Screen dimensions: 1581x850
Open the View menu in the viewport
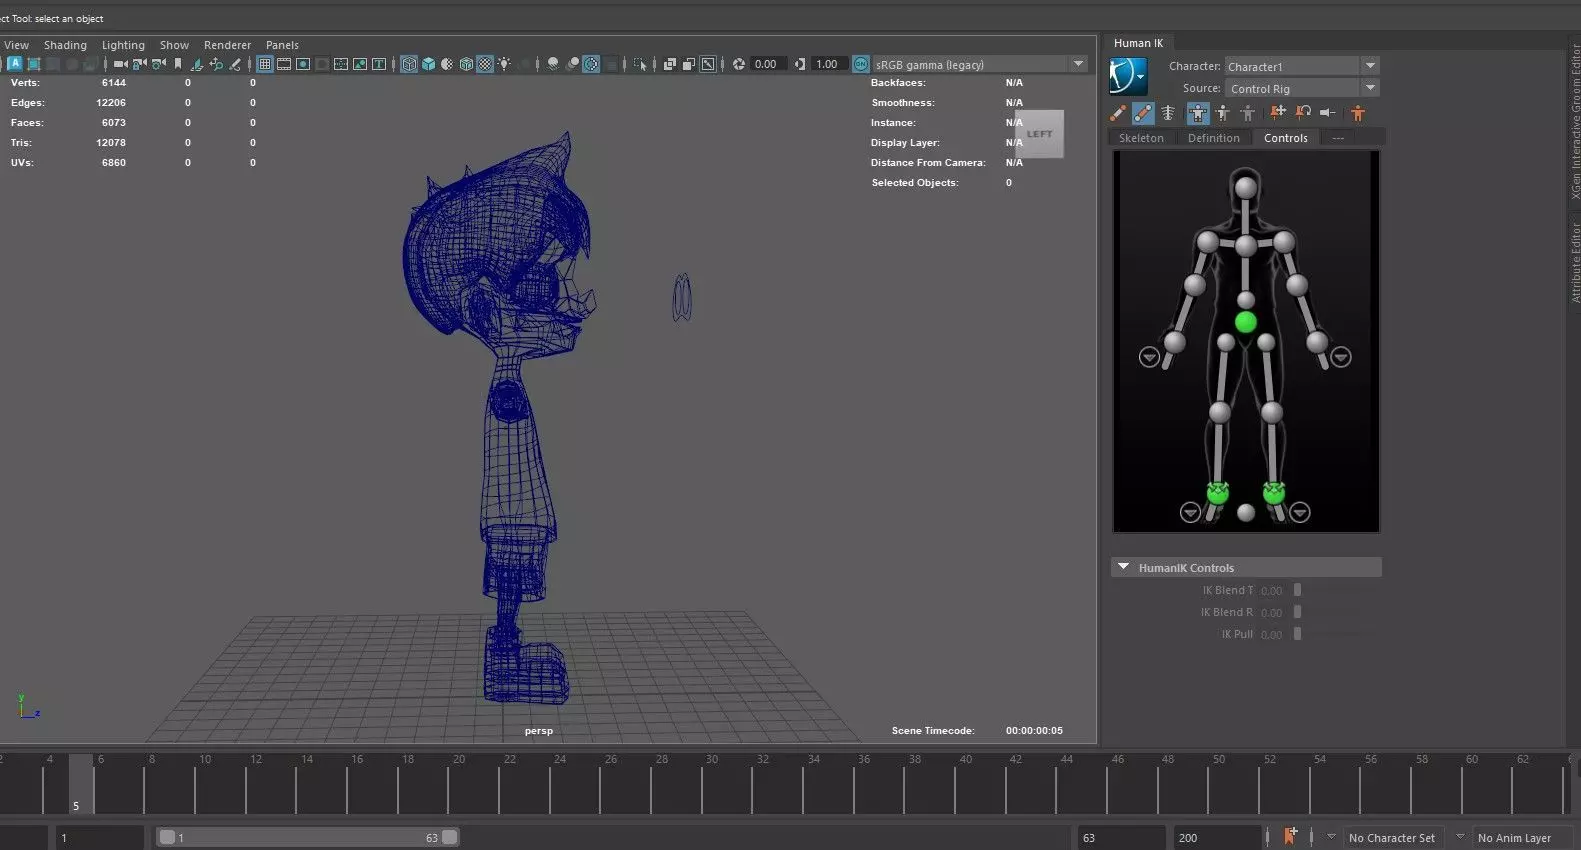click(x=16, y=45)
